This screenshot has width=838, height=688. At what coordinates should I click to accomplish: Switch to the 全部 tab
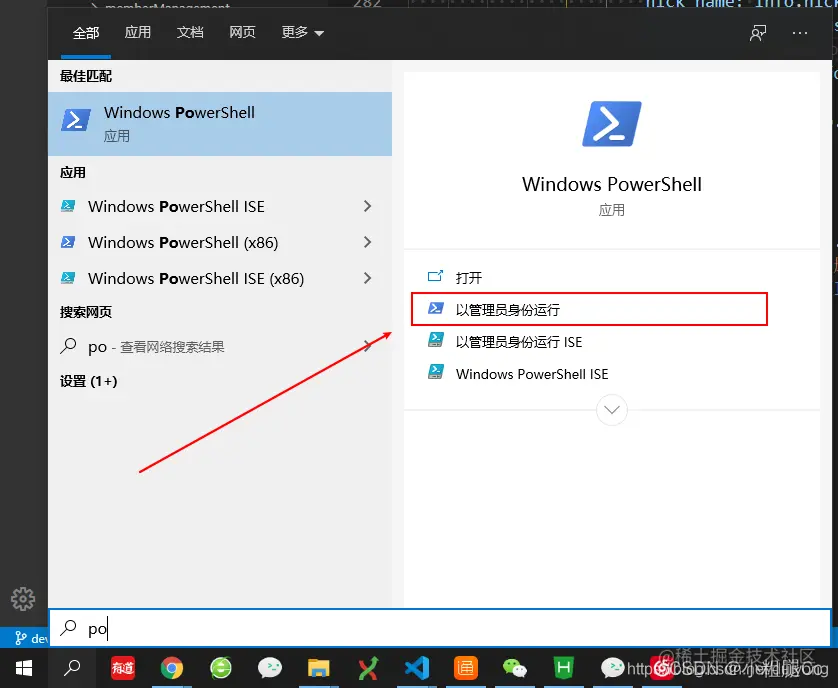tap(86, 33)
